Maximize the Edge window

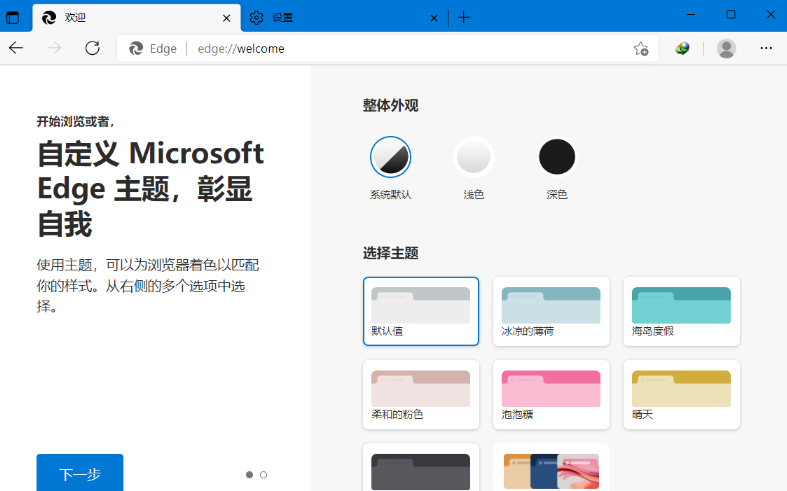(x=731, y=15)
